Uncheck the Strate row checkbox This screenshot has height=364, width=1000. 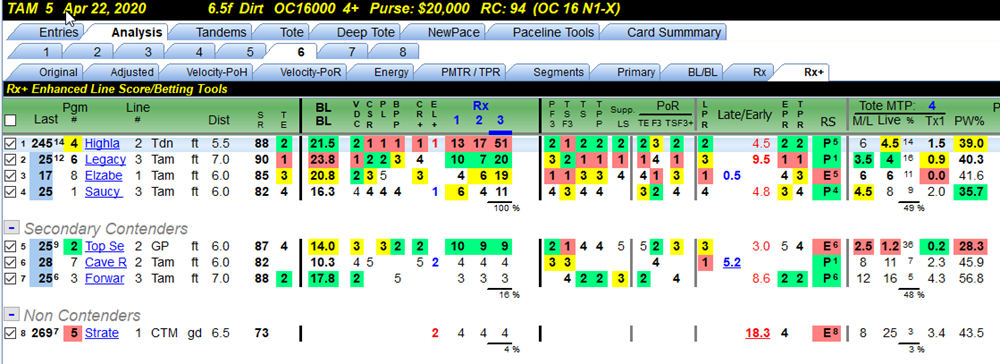10,333
